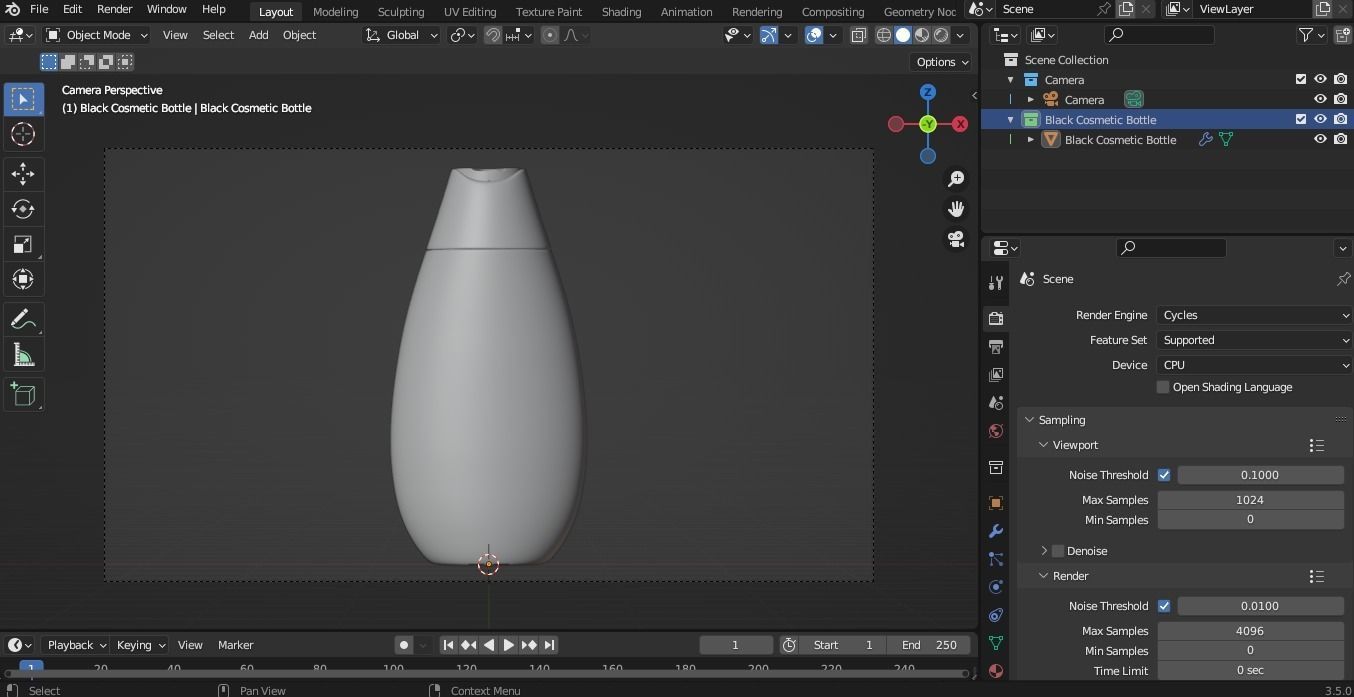1354x697 pixels.
Task: Open the Scene properties tab
Action: (995, 402)
